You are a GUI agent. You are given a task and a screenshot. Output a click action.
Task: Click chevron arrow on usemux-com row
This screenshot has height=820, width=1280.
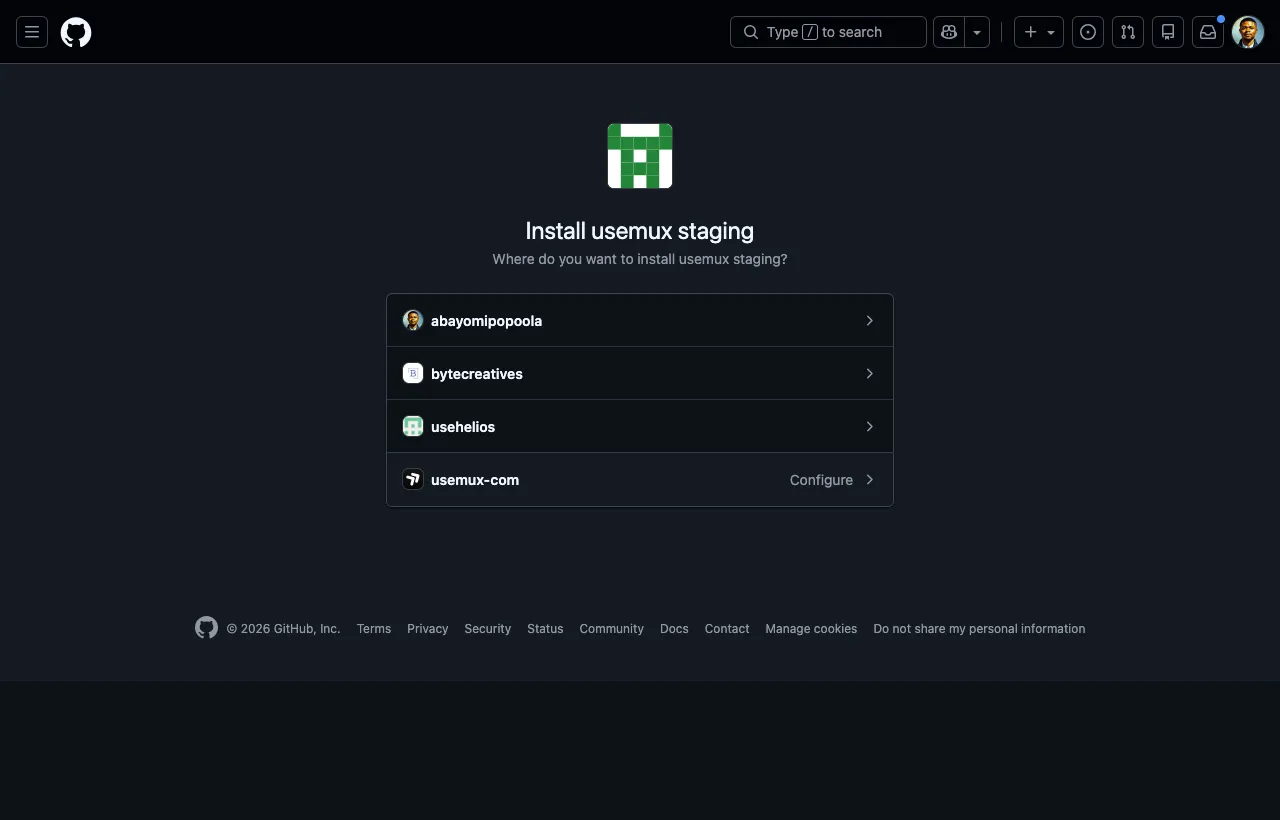[870, 480]
